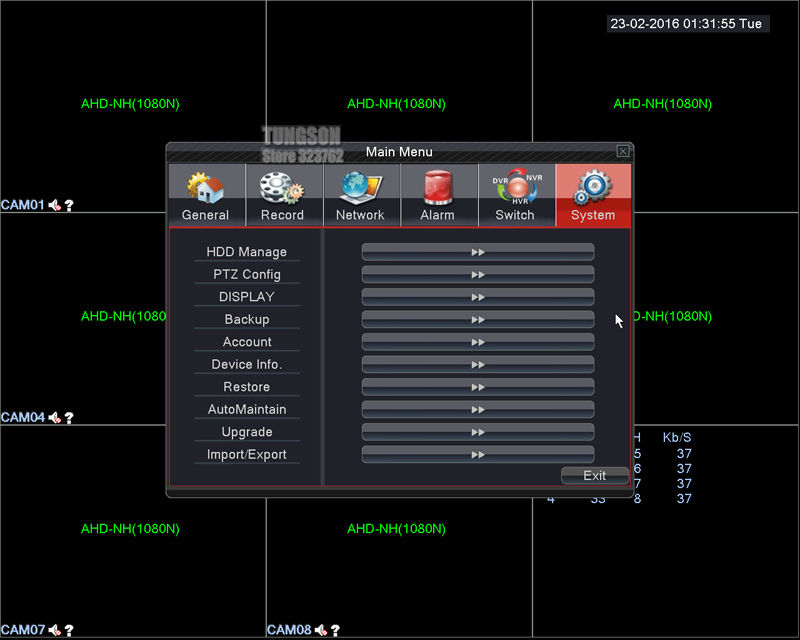Image resolution: width=800 pixels, height=640 pixels.
Task: Select the Upgrade menu label
Action: pos(247,432)
